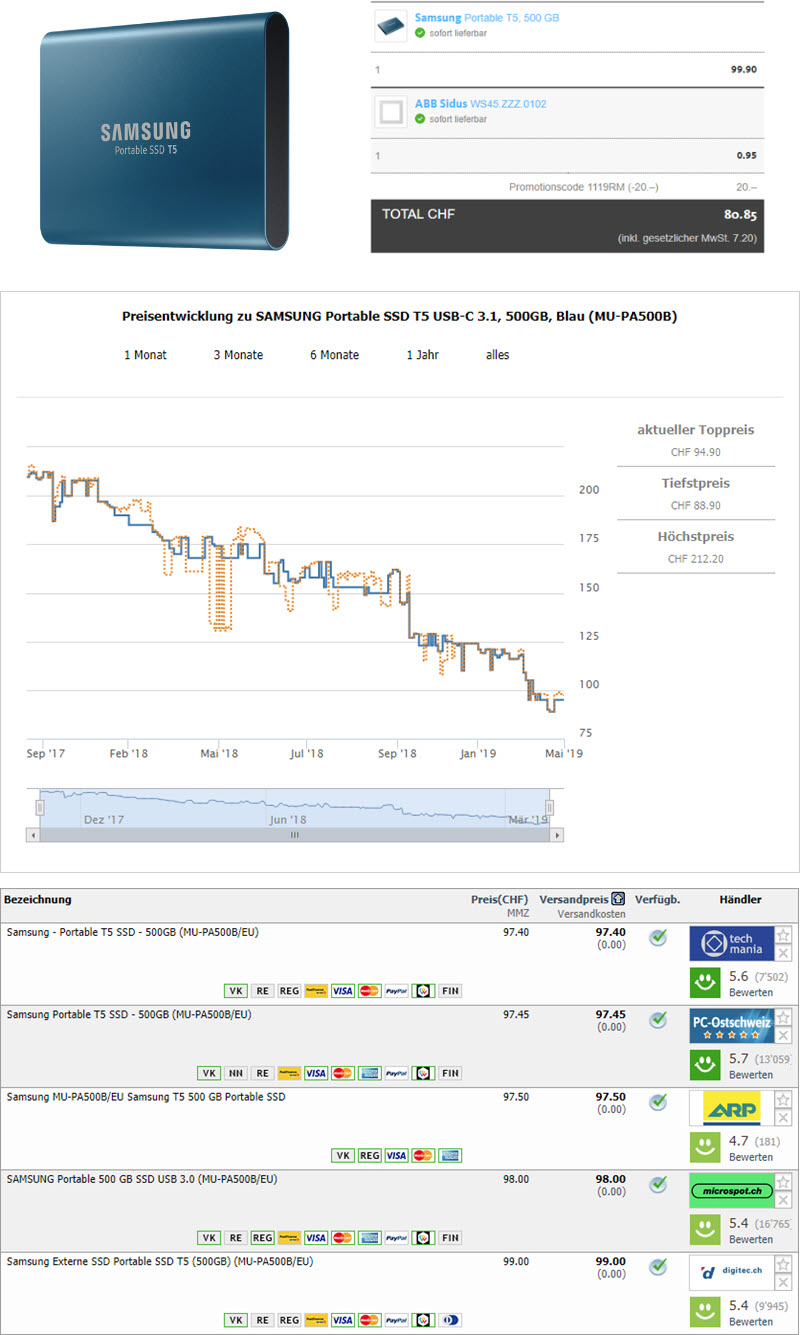The height and width of the screenshot is (1335, 800).
Task: Click the FIN badge in the tech mania row
Action: pyautogui.click(x=450, y=991)
